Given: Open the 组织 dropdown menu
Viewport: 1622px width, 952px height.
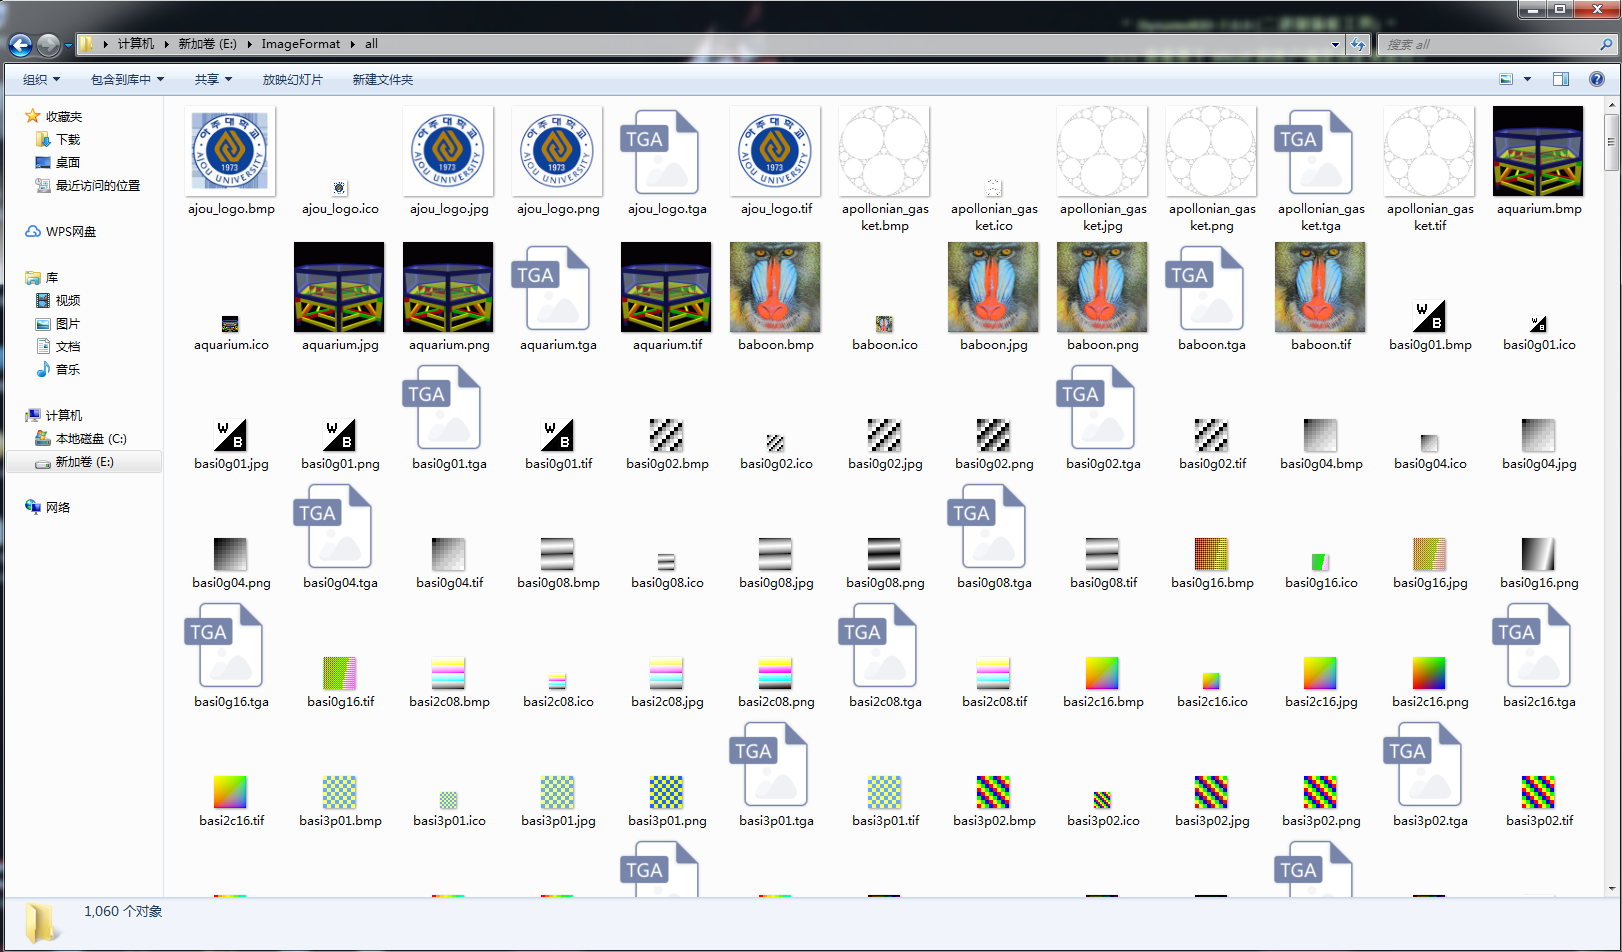Looking at the screenshot, I should (x=41, y=79).
